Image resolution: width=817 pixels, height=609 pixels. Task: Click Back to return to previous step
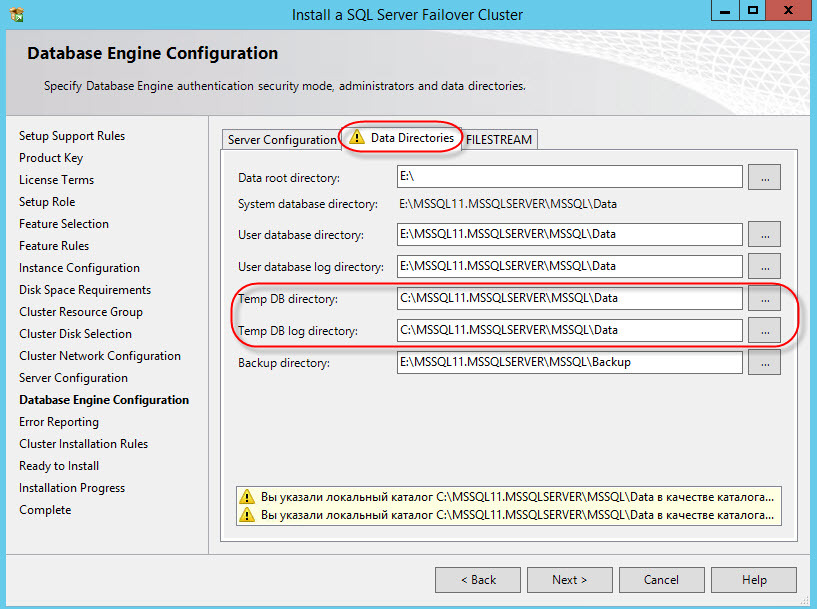[x=477, y=579]
